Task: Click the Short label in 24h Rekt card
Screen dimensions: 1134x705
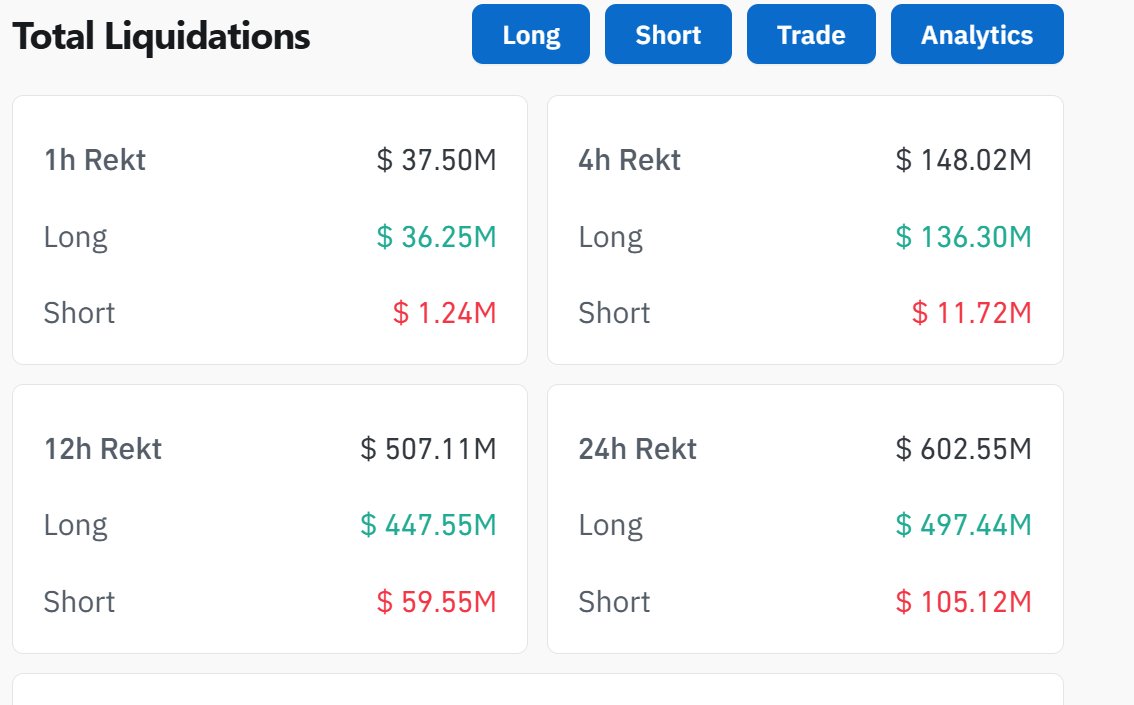Action: [x=614, y=602]
